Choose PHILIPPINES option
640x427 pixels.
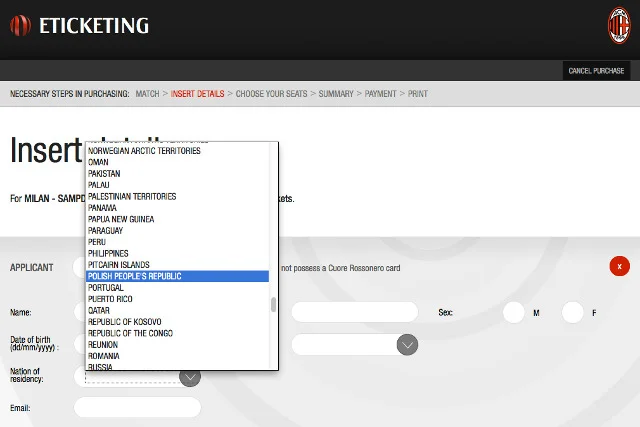[178, 254]
